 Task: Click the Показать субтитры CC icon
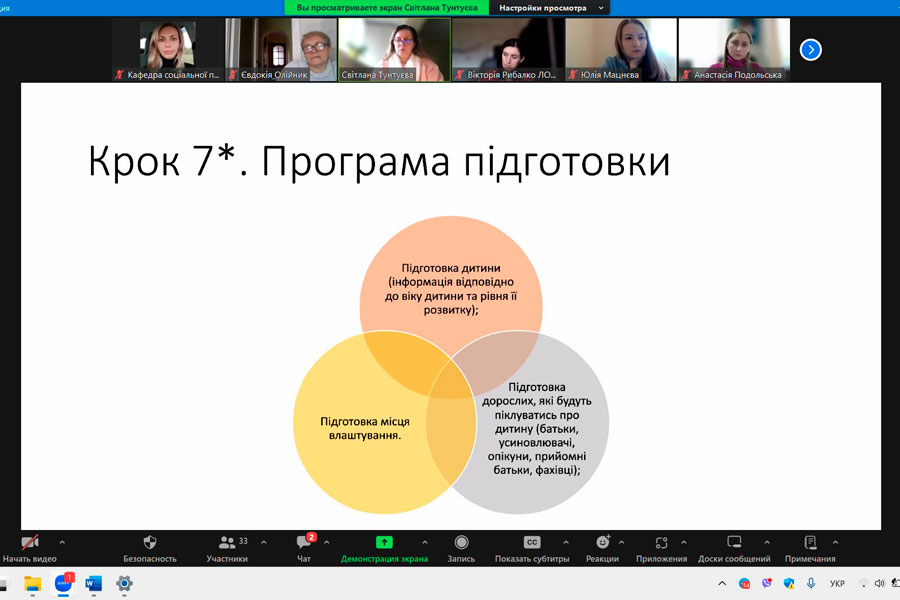pyautogui.click(x=532, y=542)
